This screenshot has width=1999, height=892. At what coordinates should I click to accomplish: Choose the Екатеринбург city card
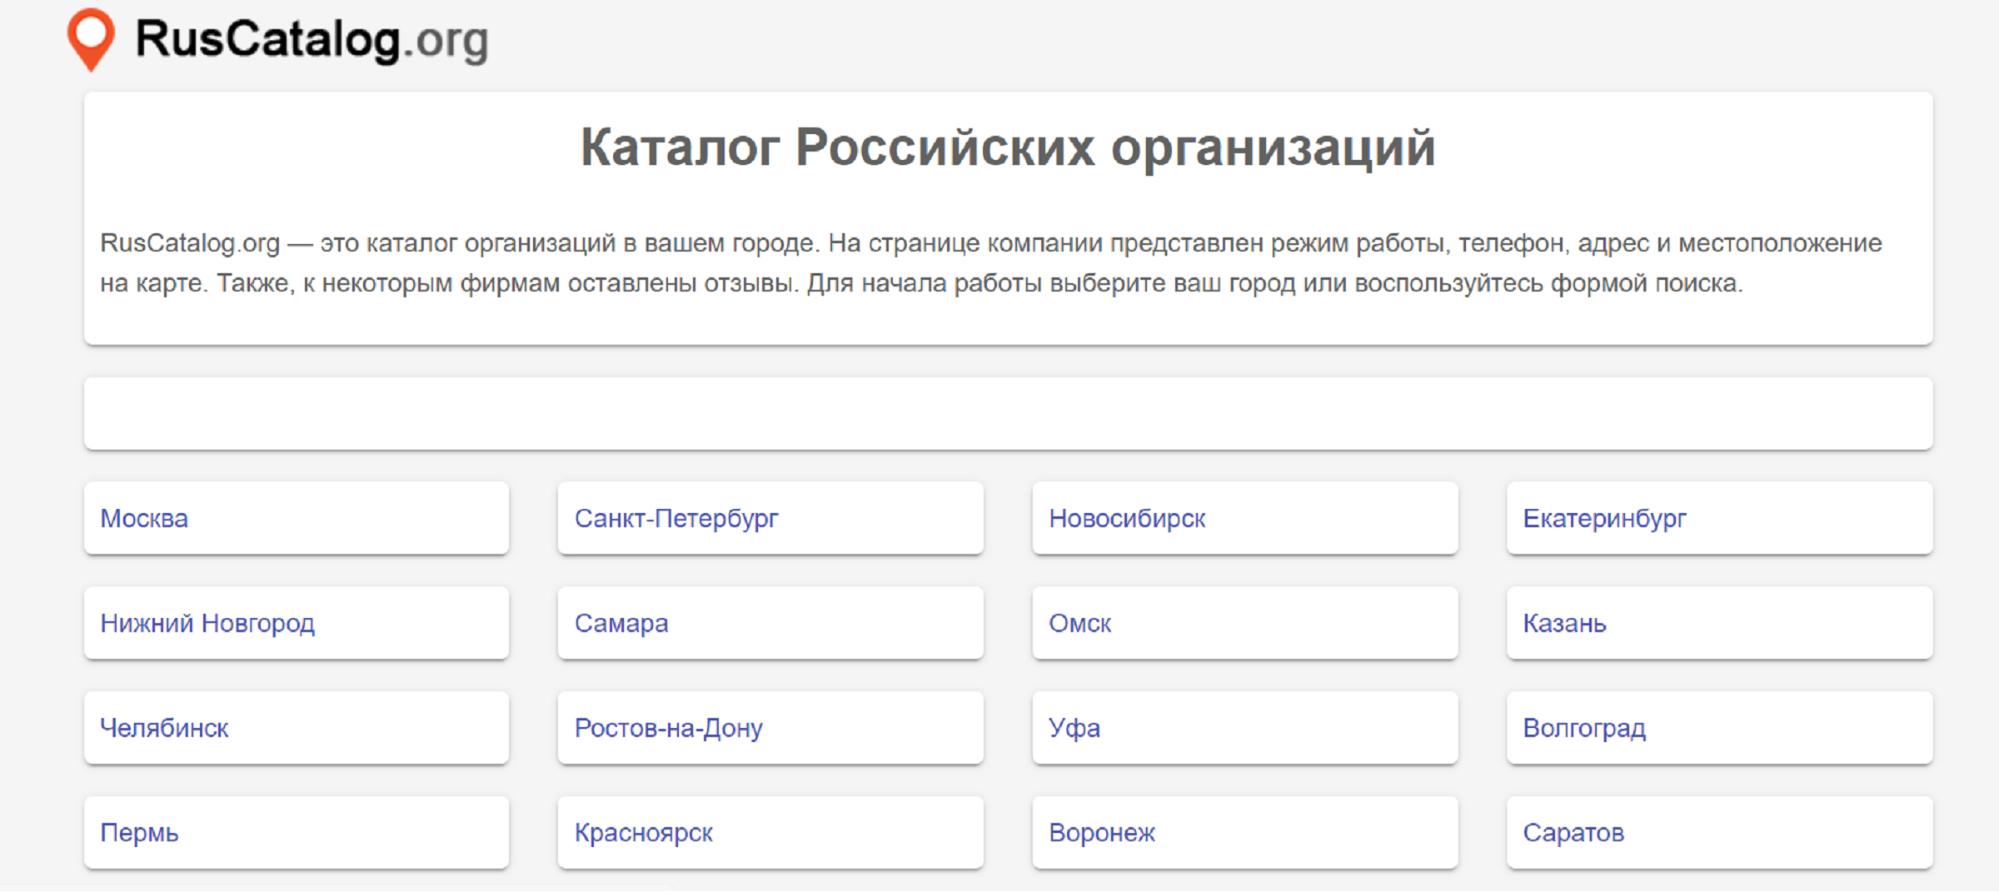point(1719,518)
